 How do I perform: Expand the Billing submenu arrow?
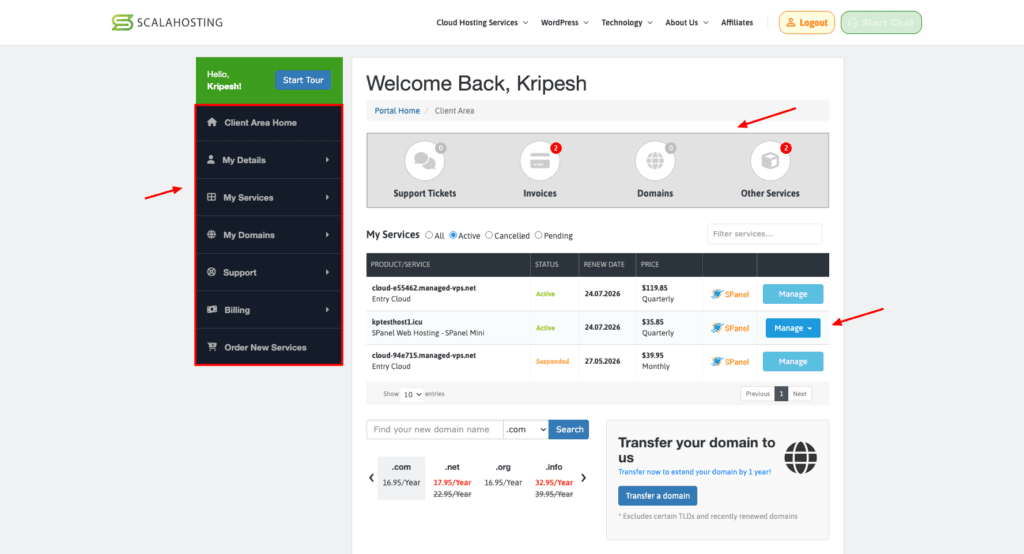(x=327, y=310)
